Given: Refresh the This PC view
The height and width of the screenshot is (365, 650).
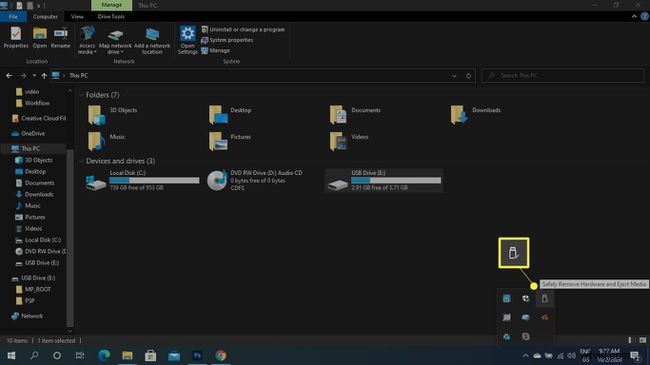Looking at the screenshot, I should coord(468,76).
